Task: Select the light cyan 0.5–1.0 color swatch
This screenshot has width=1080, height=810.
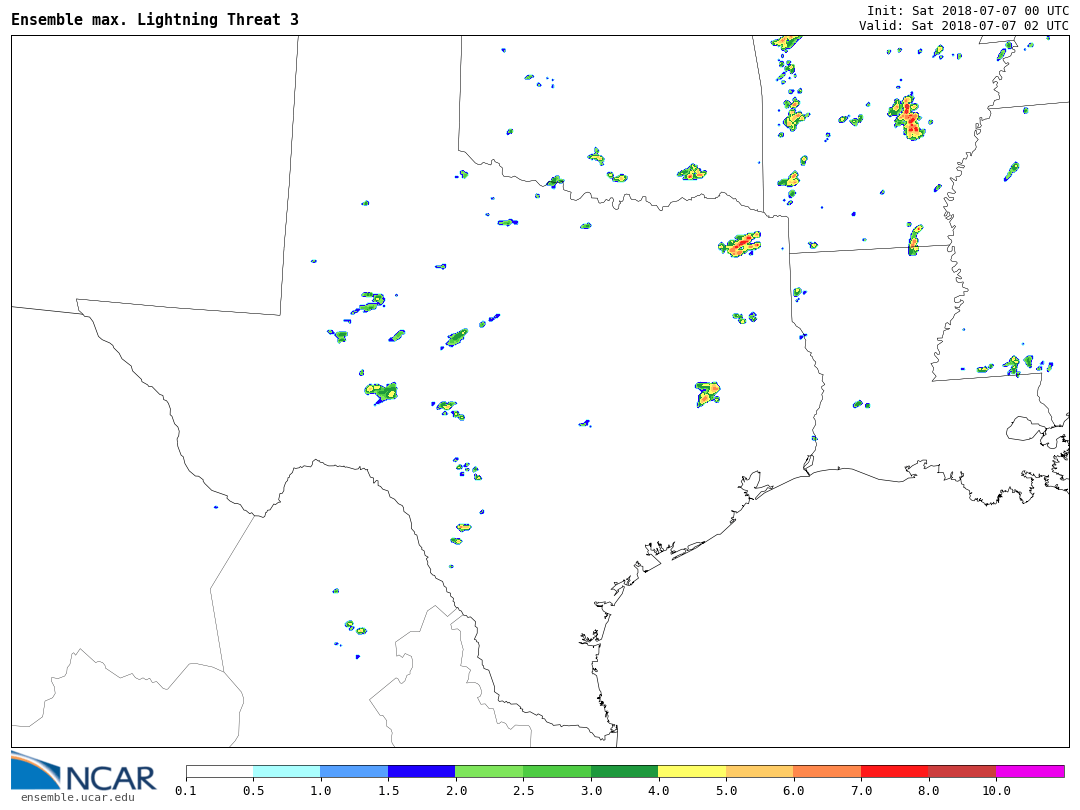Action: click(x=286, y=772)
